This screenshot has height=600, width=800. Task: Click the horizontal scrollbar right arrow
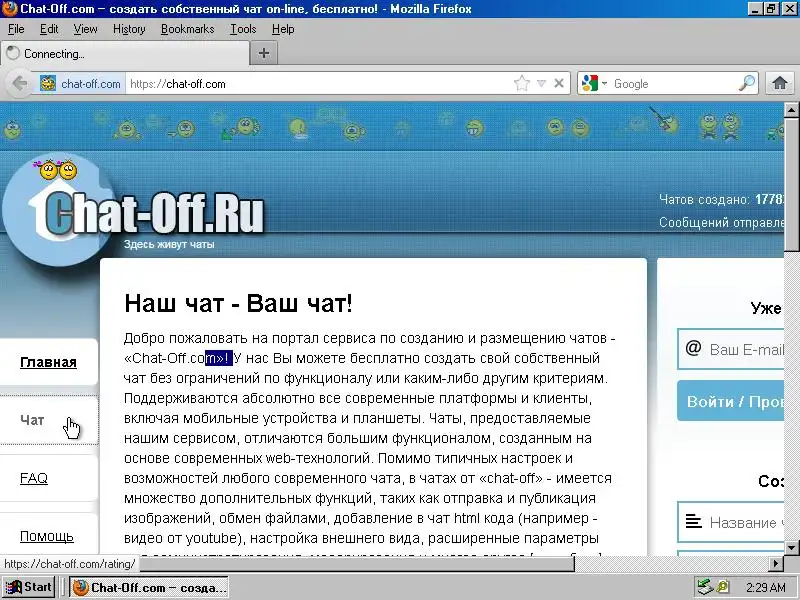click(x=776, y=563)
